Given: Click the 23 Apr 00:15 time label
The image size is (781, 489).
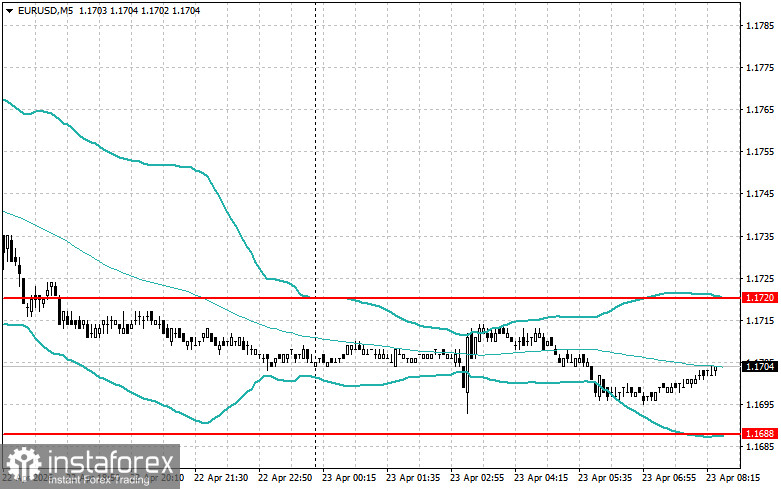Looking at the screenshot, I should 349,478.
